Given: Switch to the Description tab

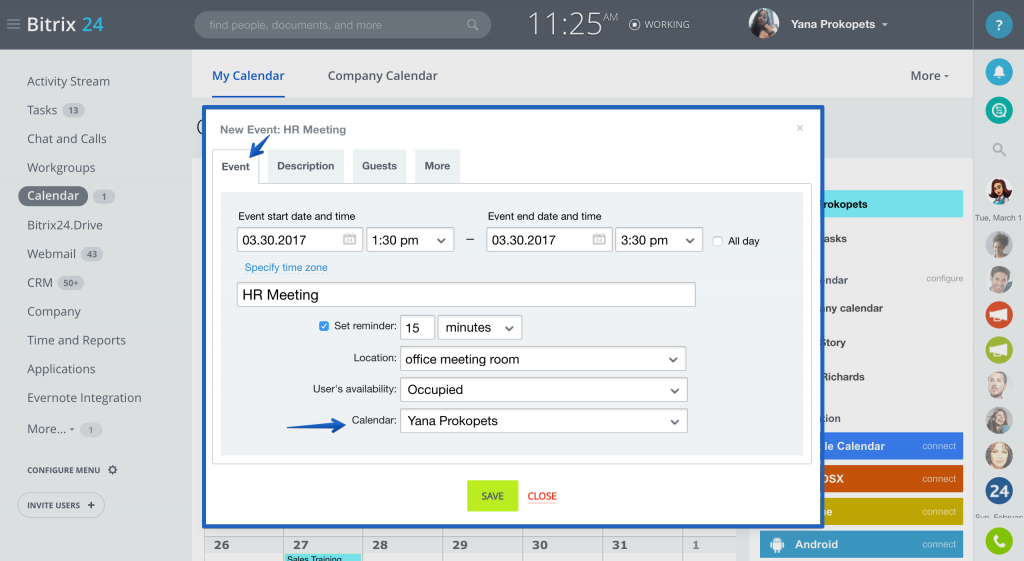Looking at the screenshot, I should pos(306,166).
